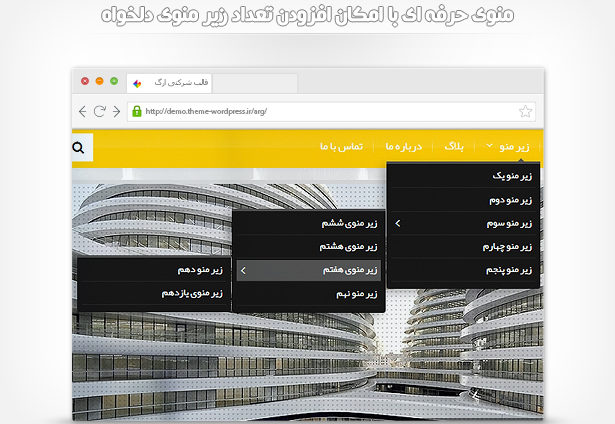The image size is (615, 424).
Task: Click the browser back arrow
Action: [81, 111]
